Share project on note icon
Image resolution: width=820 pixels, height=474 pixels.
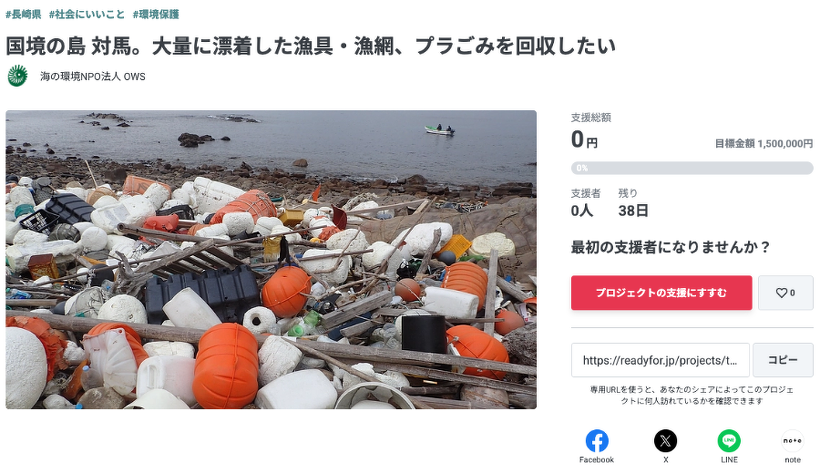click(x=792, y=441)
